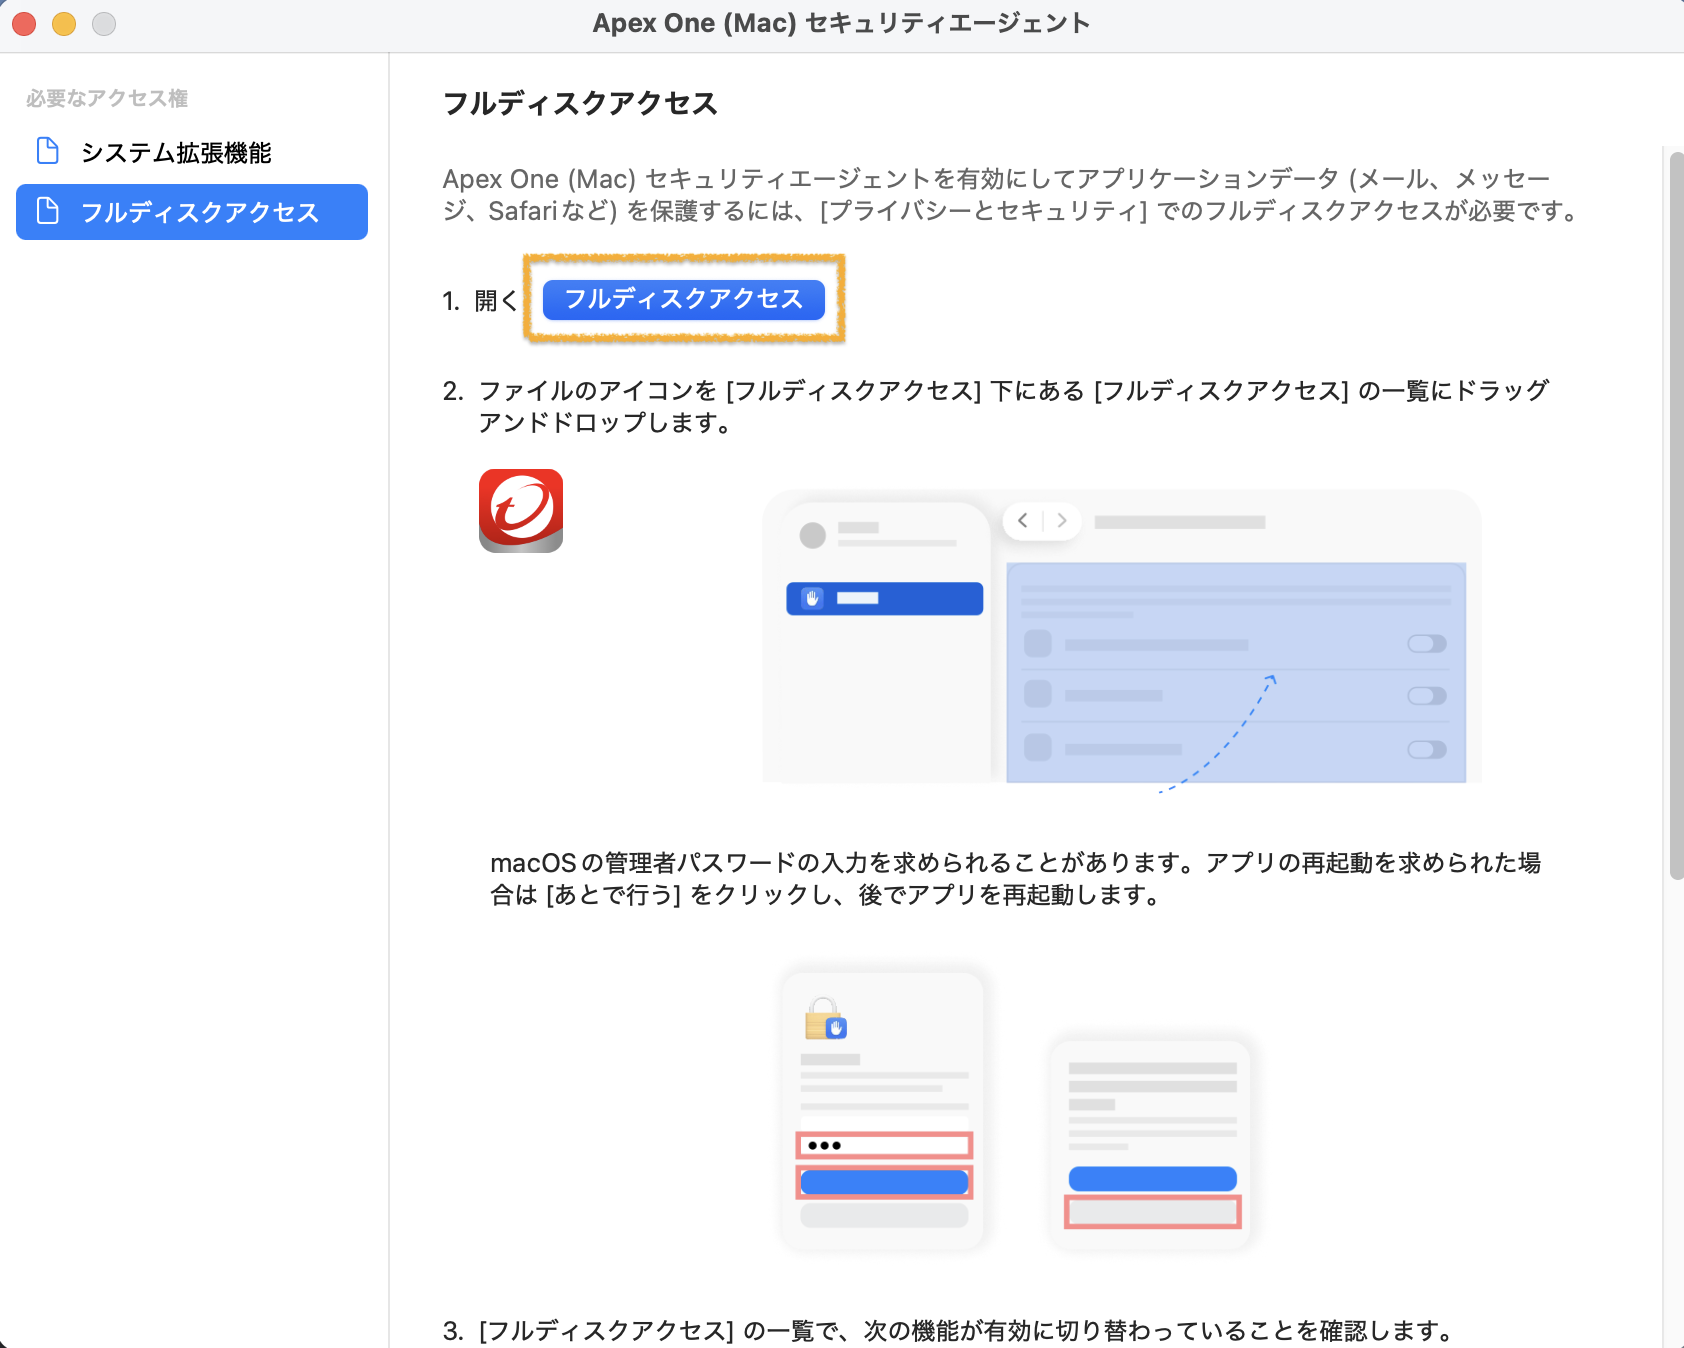Toggle the second switch in the illustrated list

pyautogui.click(x=1426, y=696)
